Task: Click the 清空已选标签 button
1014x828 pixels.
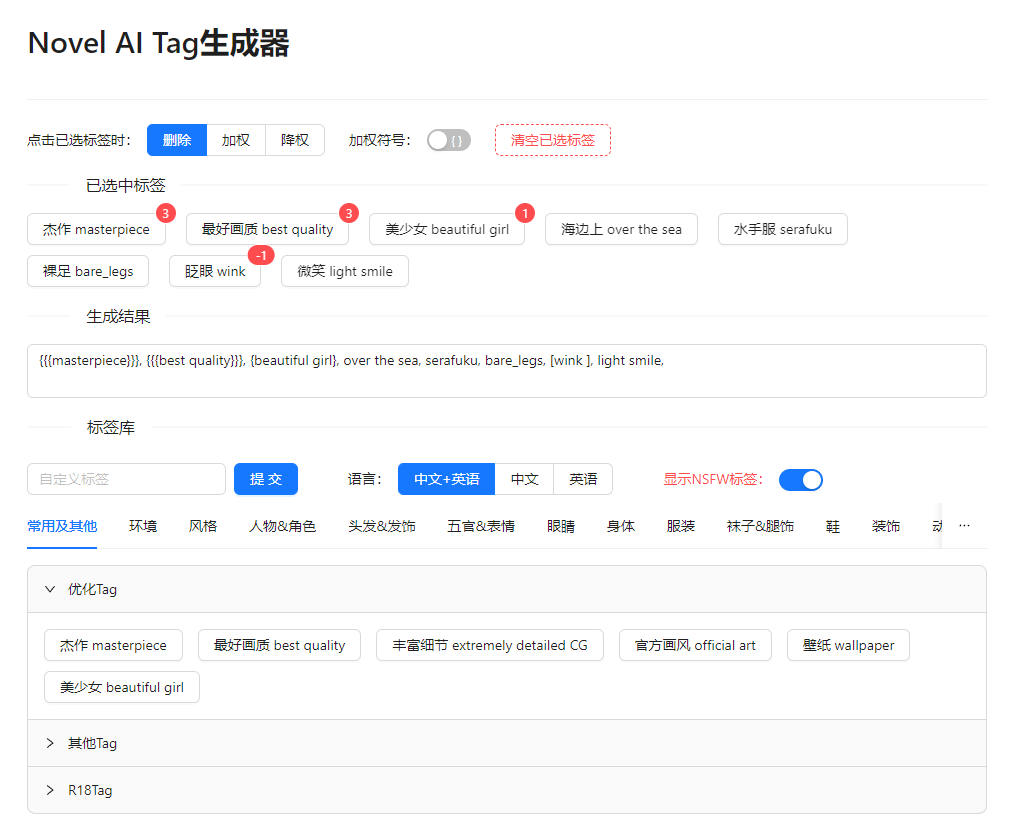Action: click(553, 140)
